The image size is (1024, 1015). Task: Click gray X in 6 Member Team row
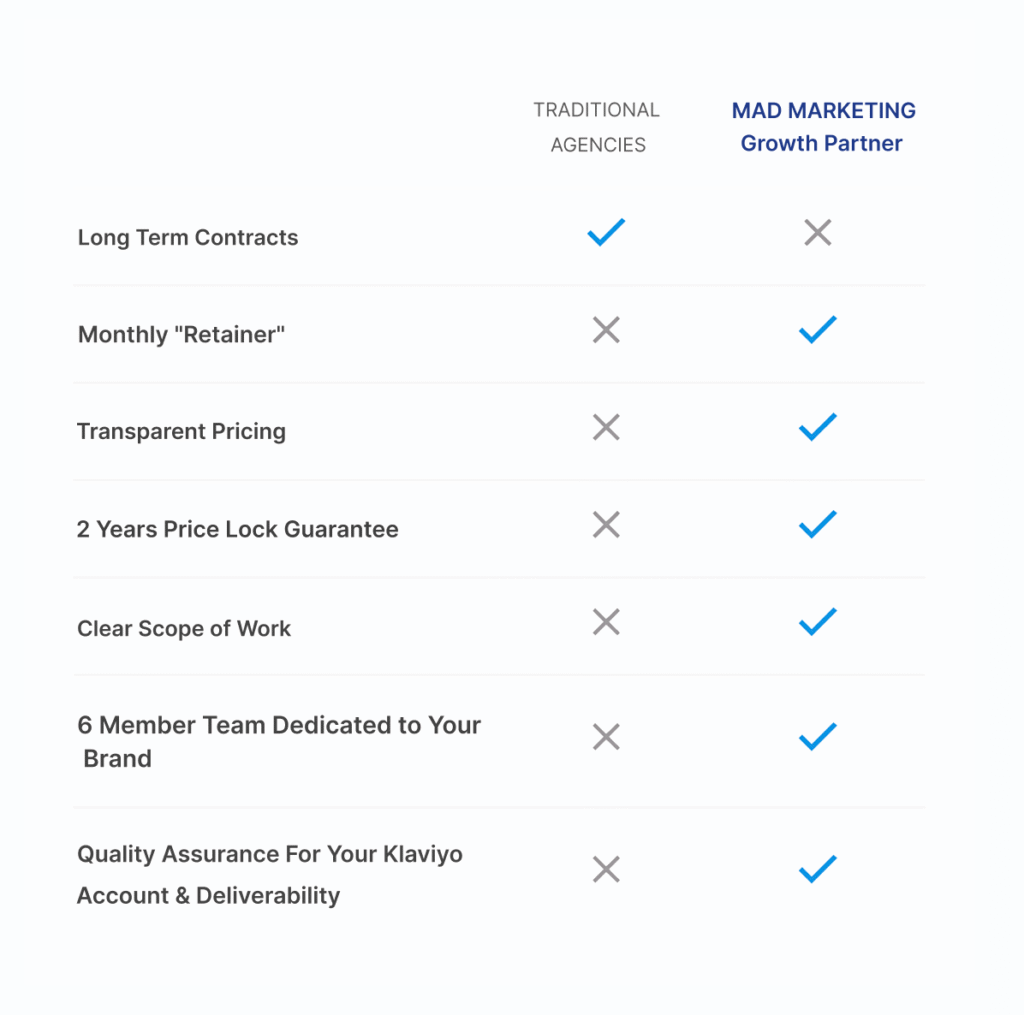[x=606, y=737]
